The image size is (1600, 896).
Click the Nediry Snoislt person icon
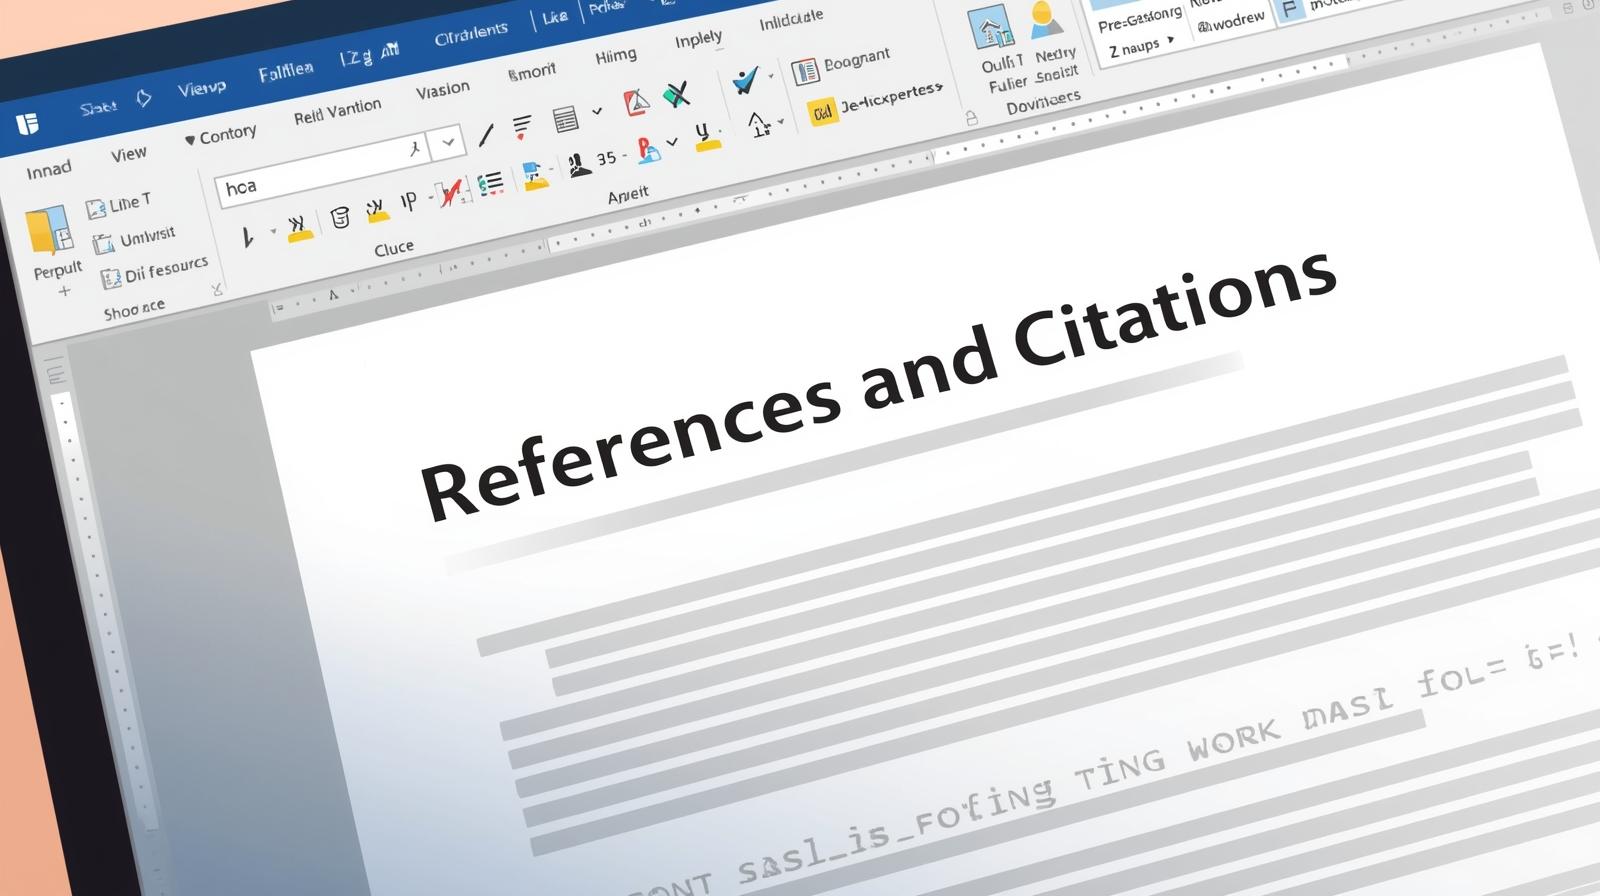[1046, 19]
